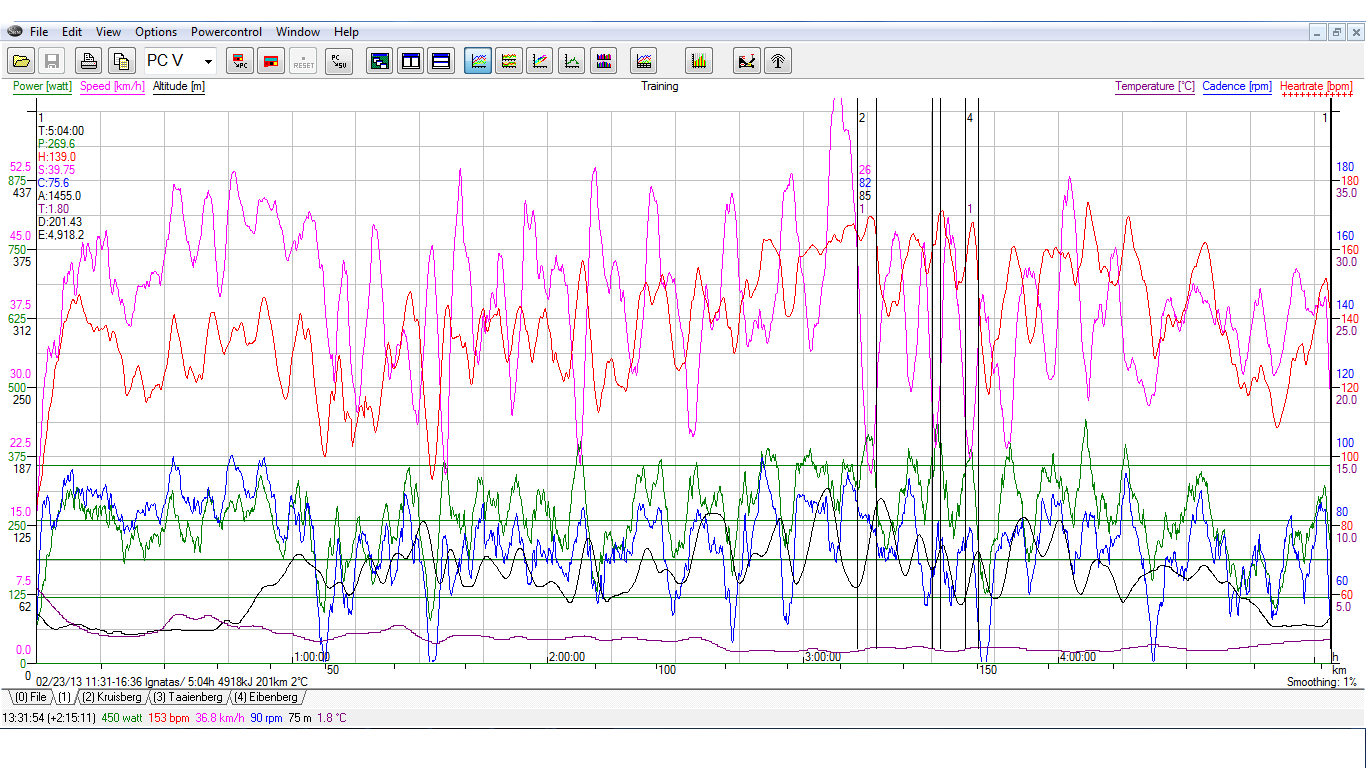The width and height of the screenshot is (1366, 768).
Task: Download data from device to PC
Action: point(240,61)
